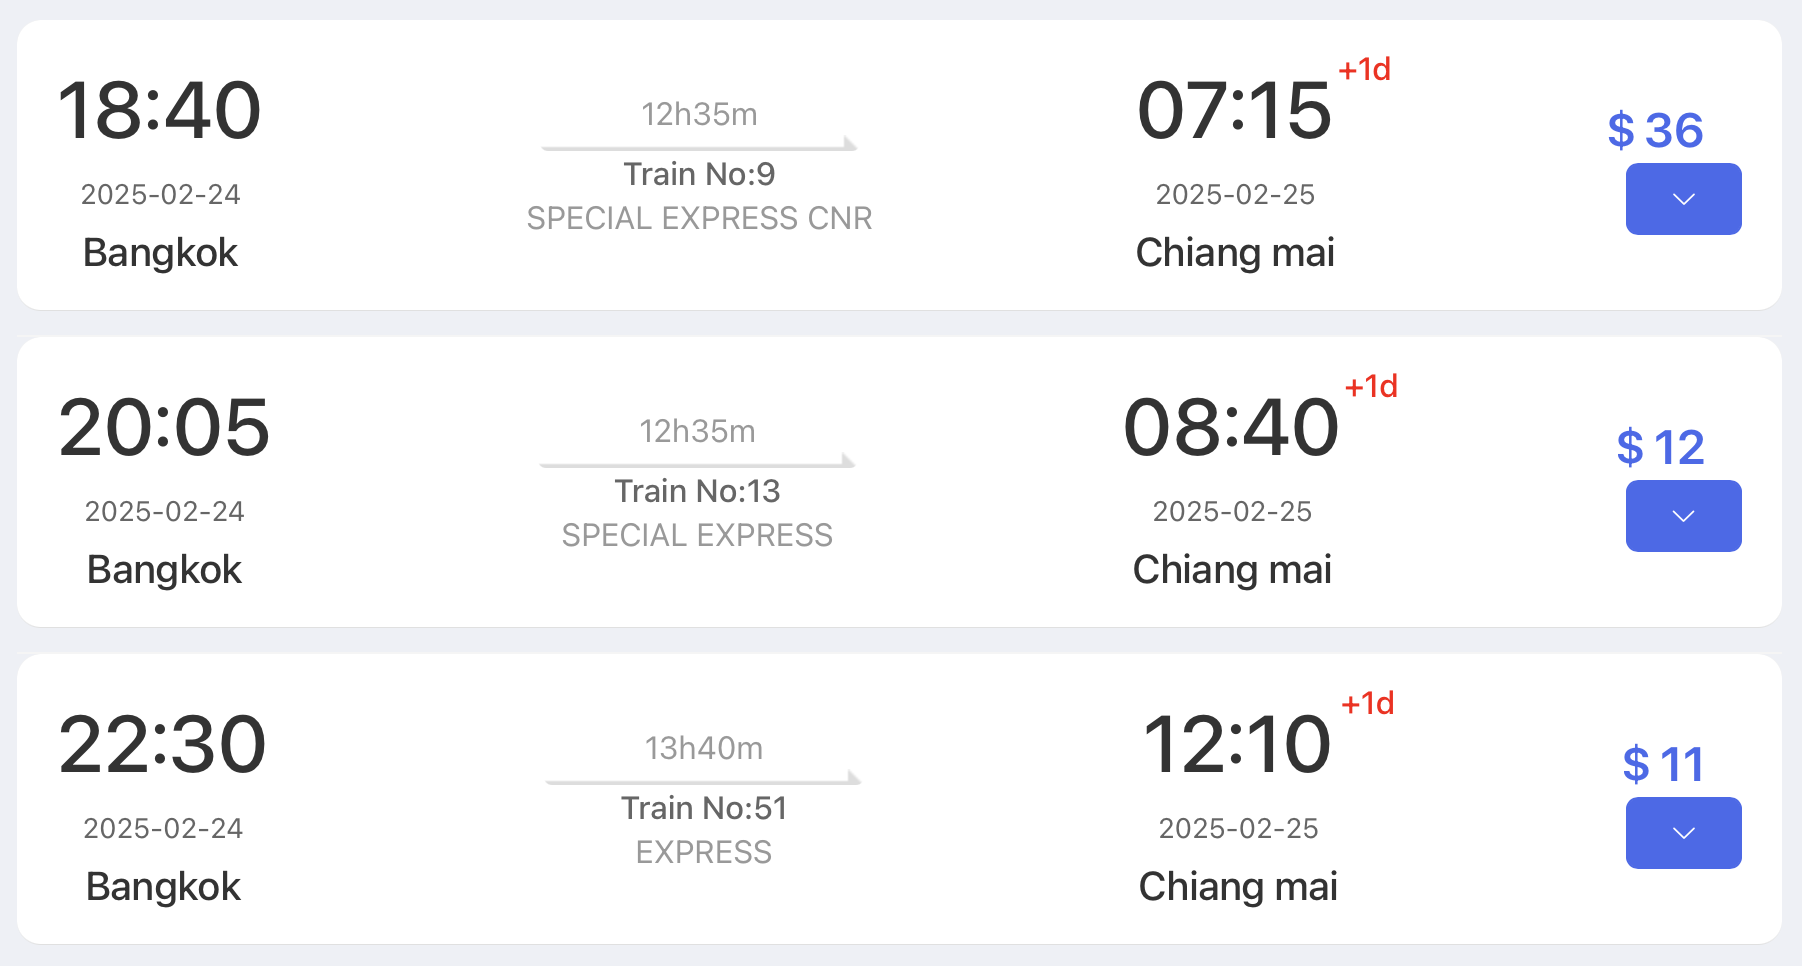Click the +1d badge beside 07:15
The width and height of the screenshot is (1802, 966).
click(x=1364, y=70)
